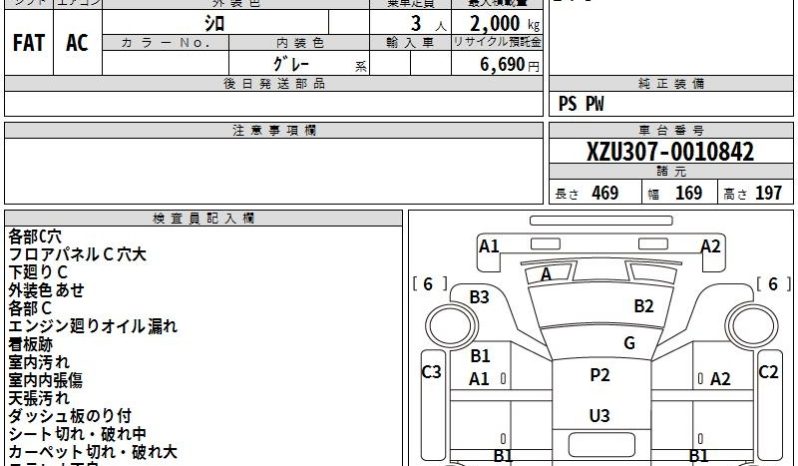Click damage mark B3 on left fender
Viewport: 798px width, 466px height.
479,297
